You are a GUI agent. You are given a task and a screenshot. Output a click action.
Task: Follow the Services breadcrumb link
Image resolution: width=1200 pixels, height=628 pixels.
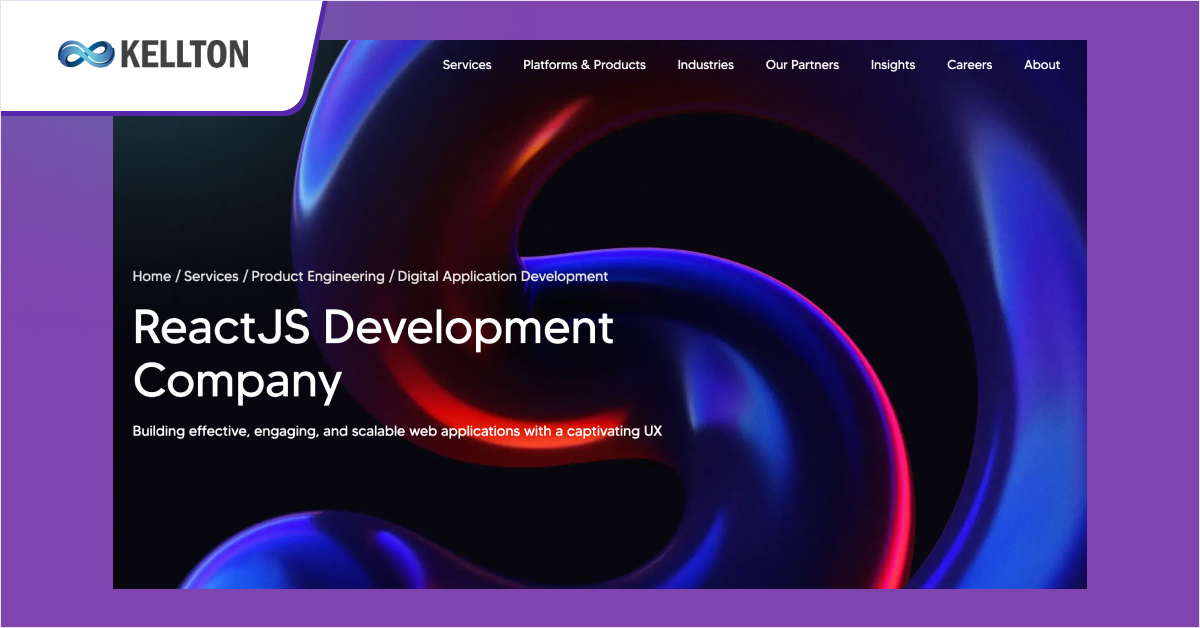(x=211, y=276)
